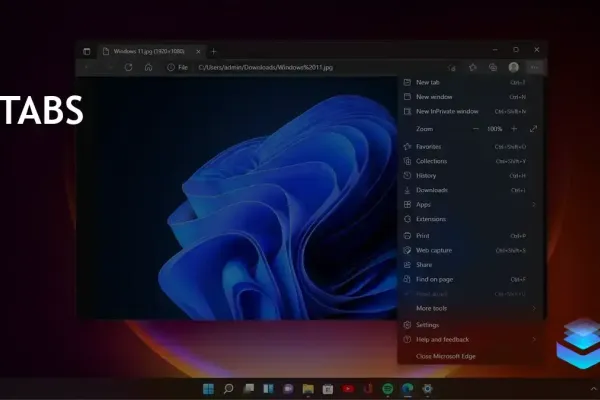Select Web capture in the menu

click(470, 250)
